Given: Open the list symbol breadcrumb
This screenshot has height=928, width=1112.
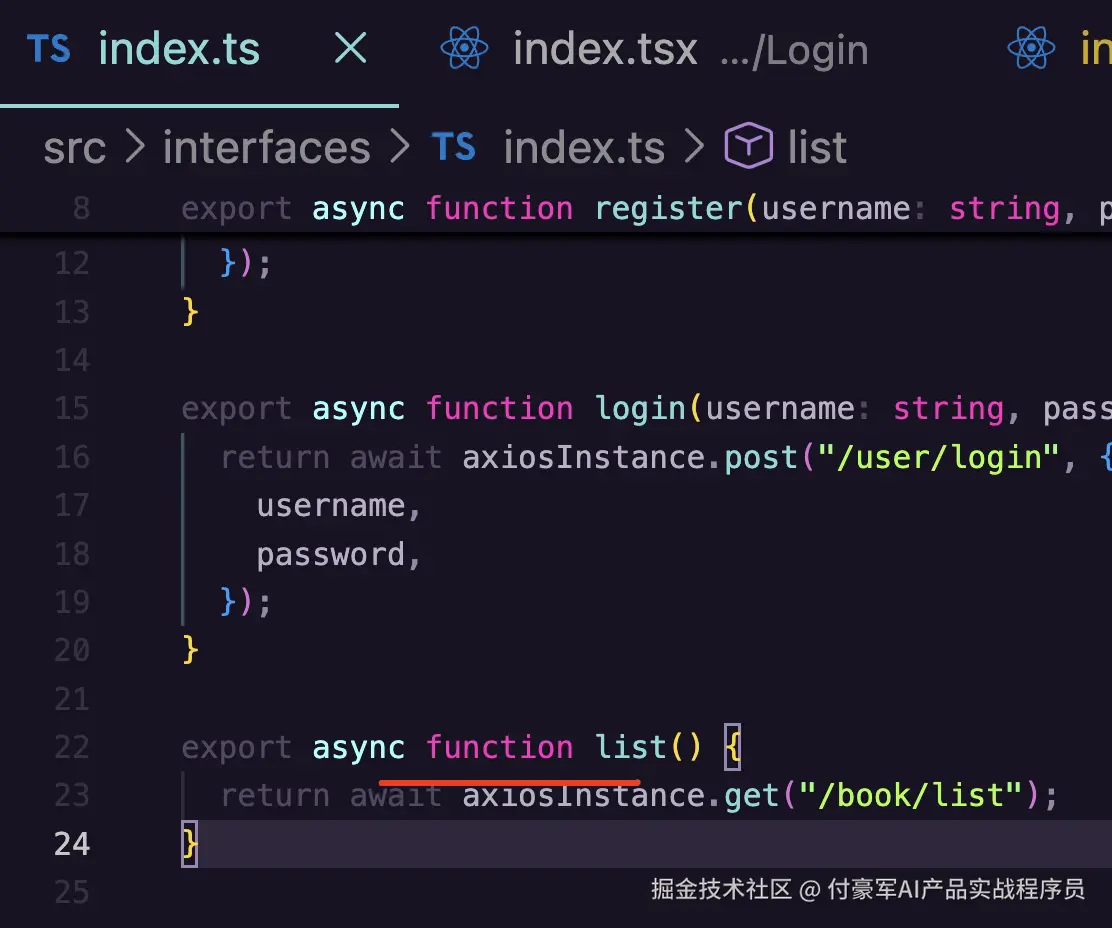Looking at the screenshot, I should [817, 147].
